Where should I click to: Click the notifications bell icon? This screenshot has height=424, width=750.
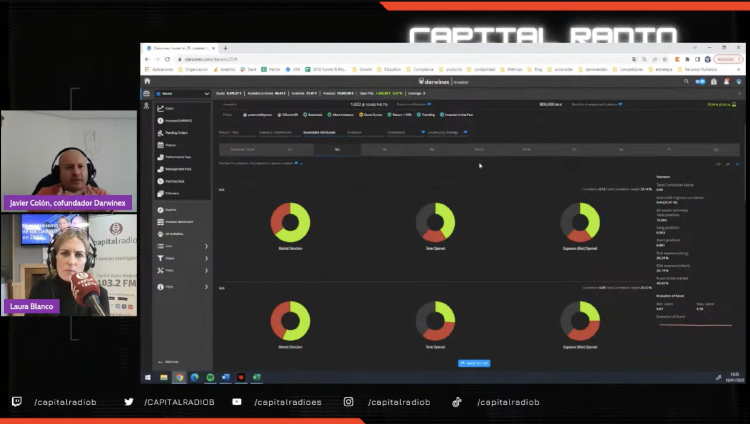(727, 81)
